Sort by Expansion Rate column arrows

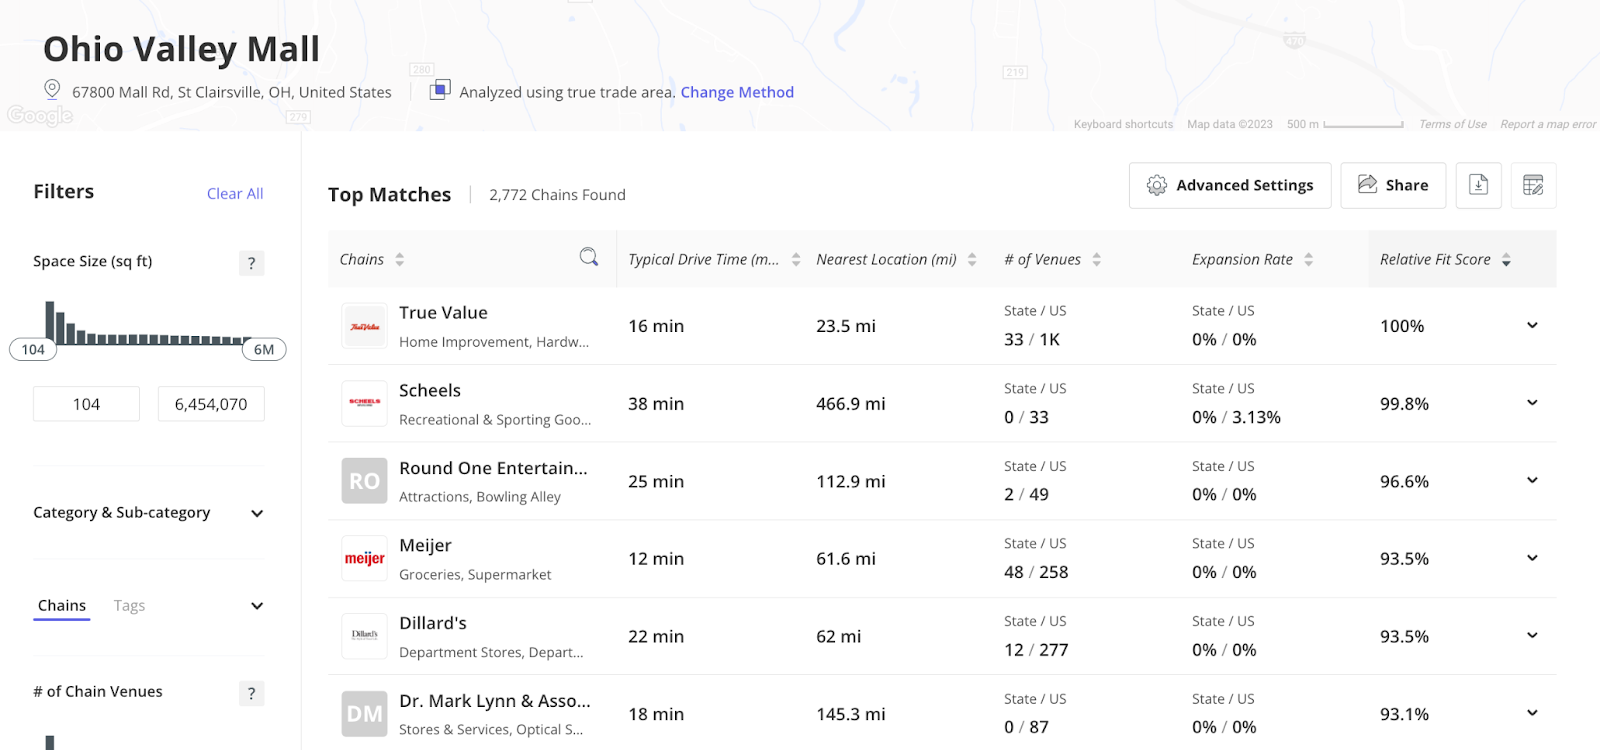pyautogui.click(x=1308, y=260)
